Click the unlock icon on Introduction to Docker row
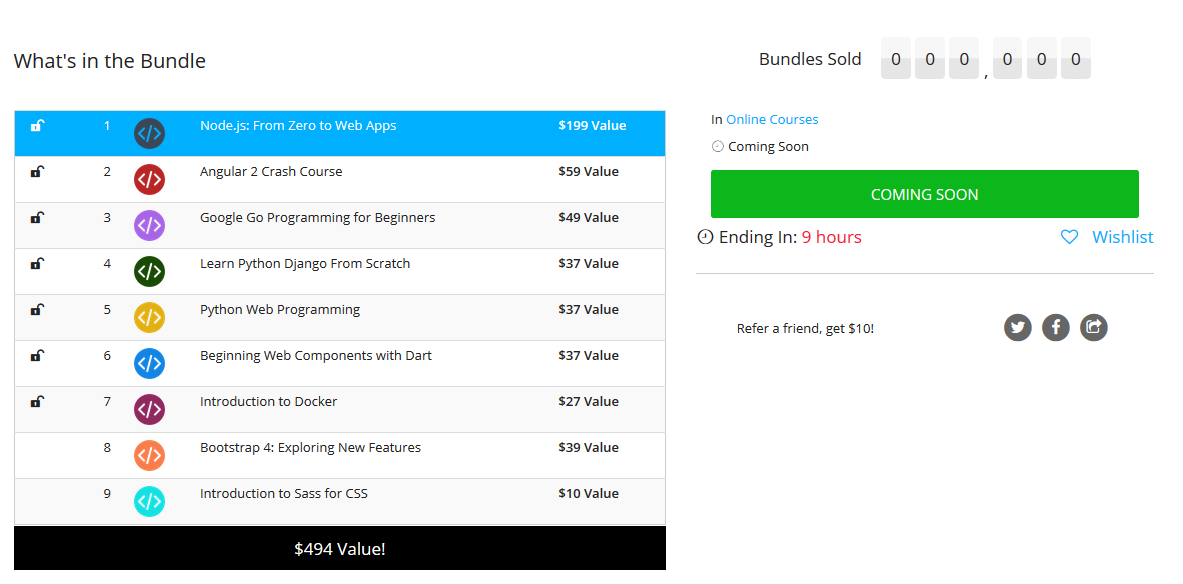The image size is (1183, 584). pyautogui.click(x=37, y=402)
